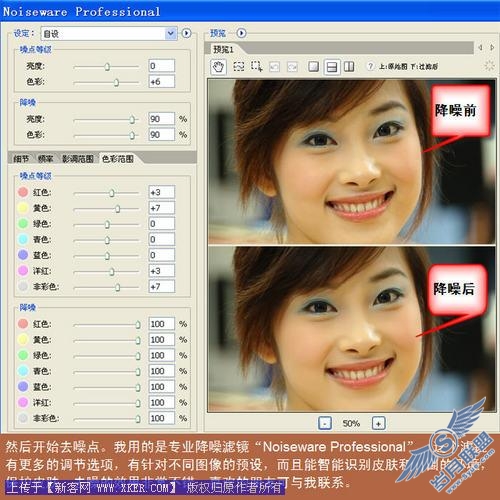
Task: Click the yellow swatch in 噪点等级
Action: [x=23, y=208]
